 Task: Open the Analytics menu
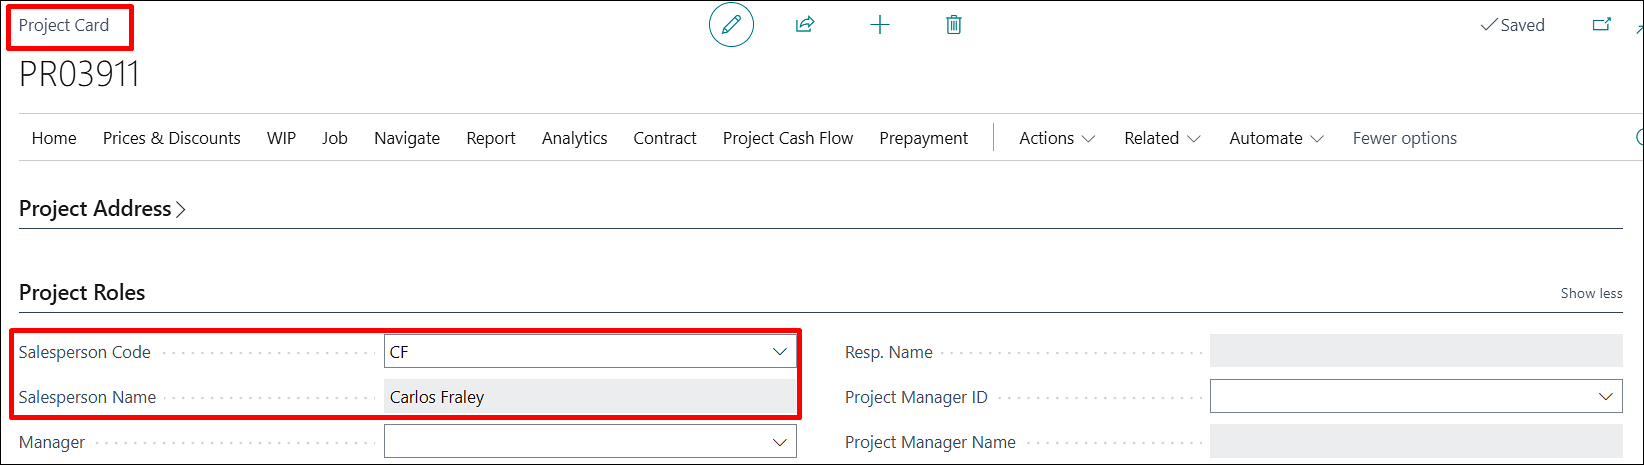pos(575,138)
